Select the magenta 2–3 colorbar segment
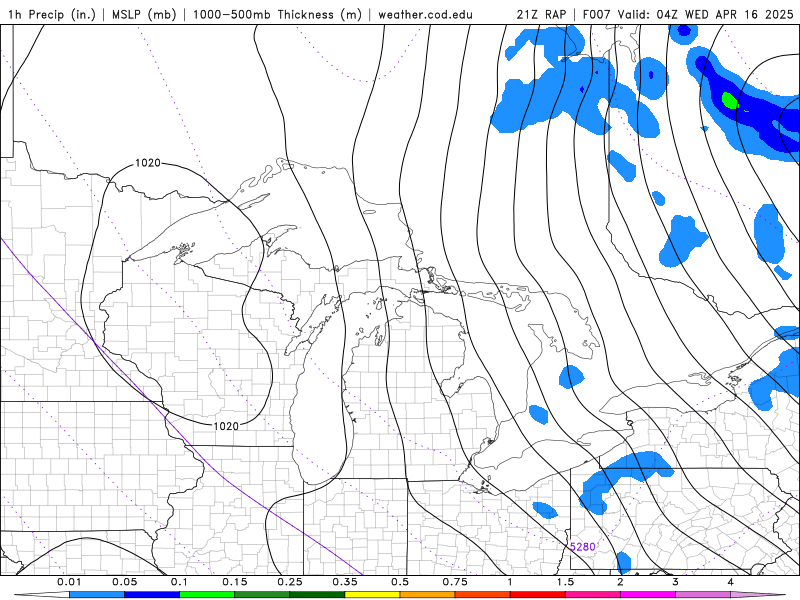 [648, 595]
